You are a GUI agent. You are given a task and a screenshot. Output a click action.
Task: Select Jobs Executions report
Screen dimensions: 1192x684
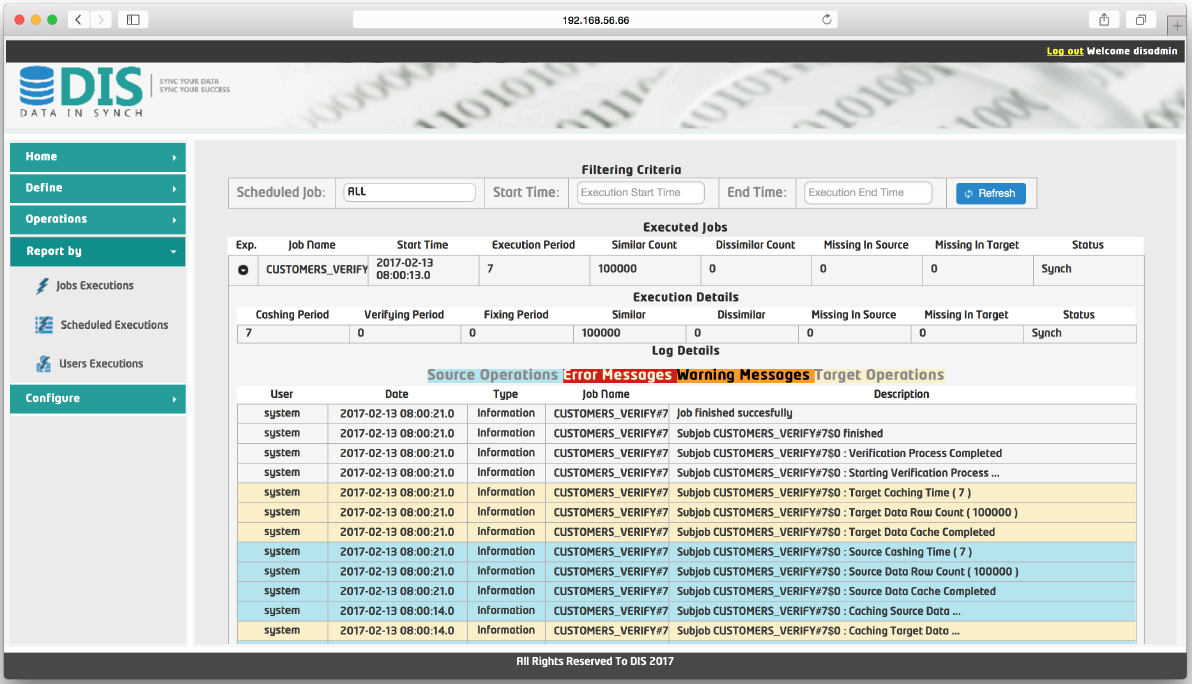(94, 286)
